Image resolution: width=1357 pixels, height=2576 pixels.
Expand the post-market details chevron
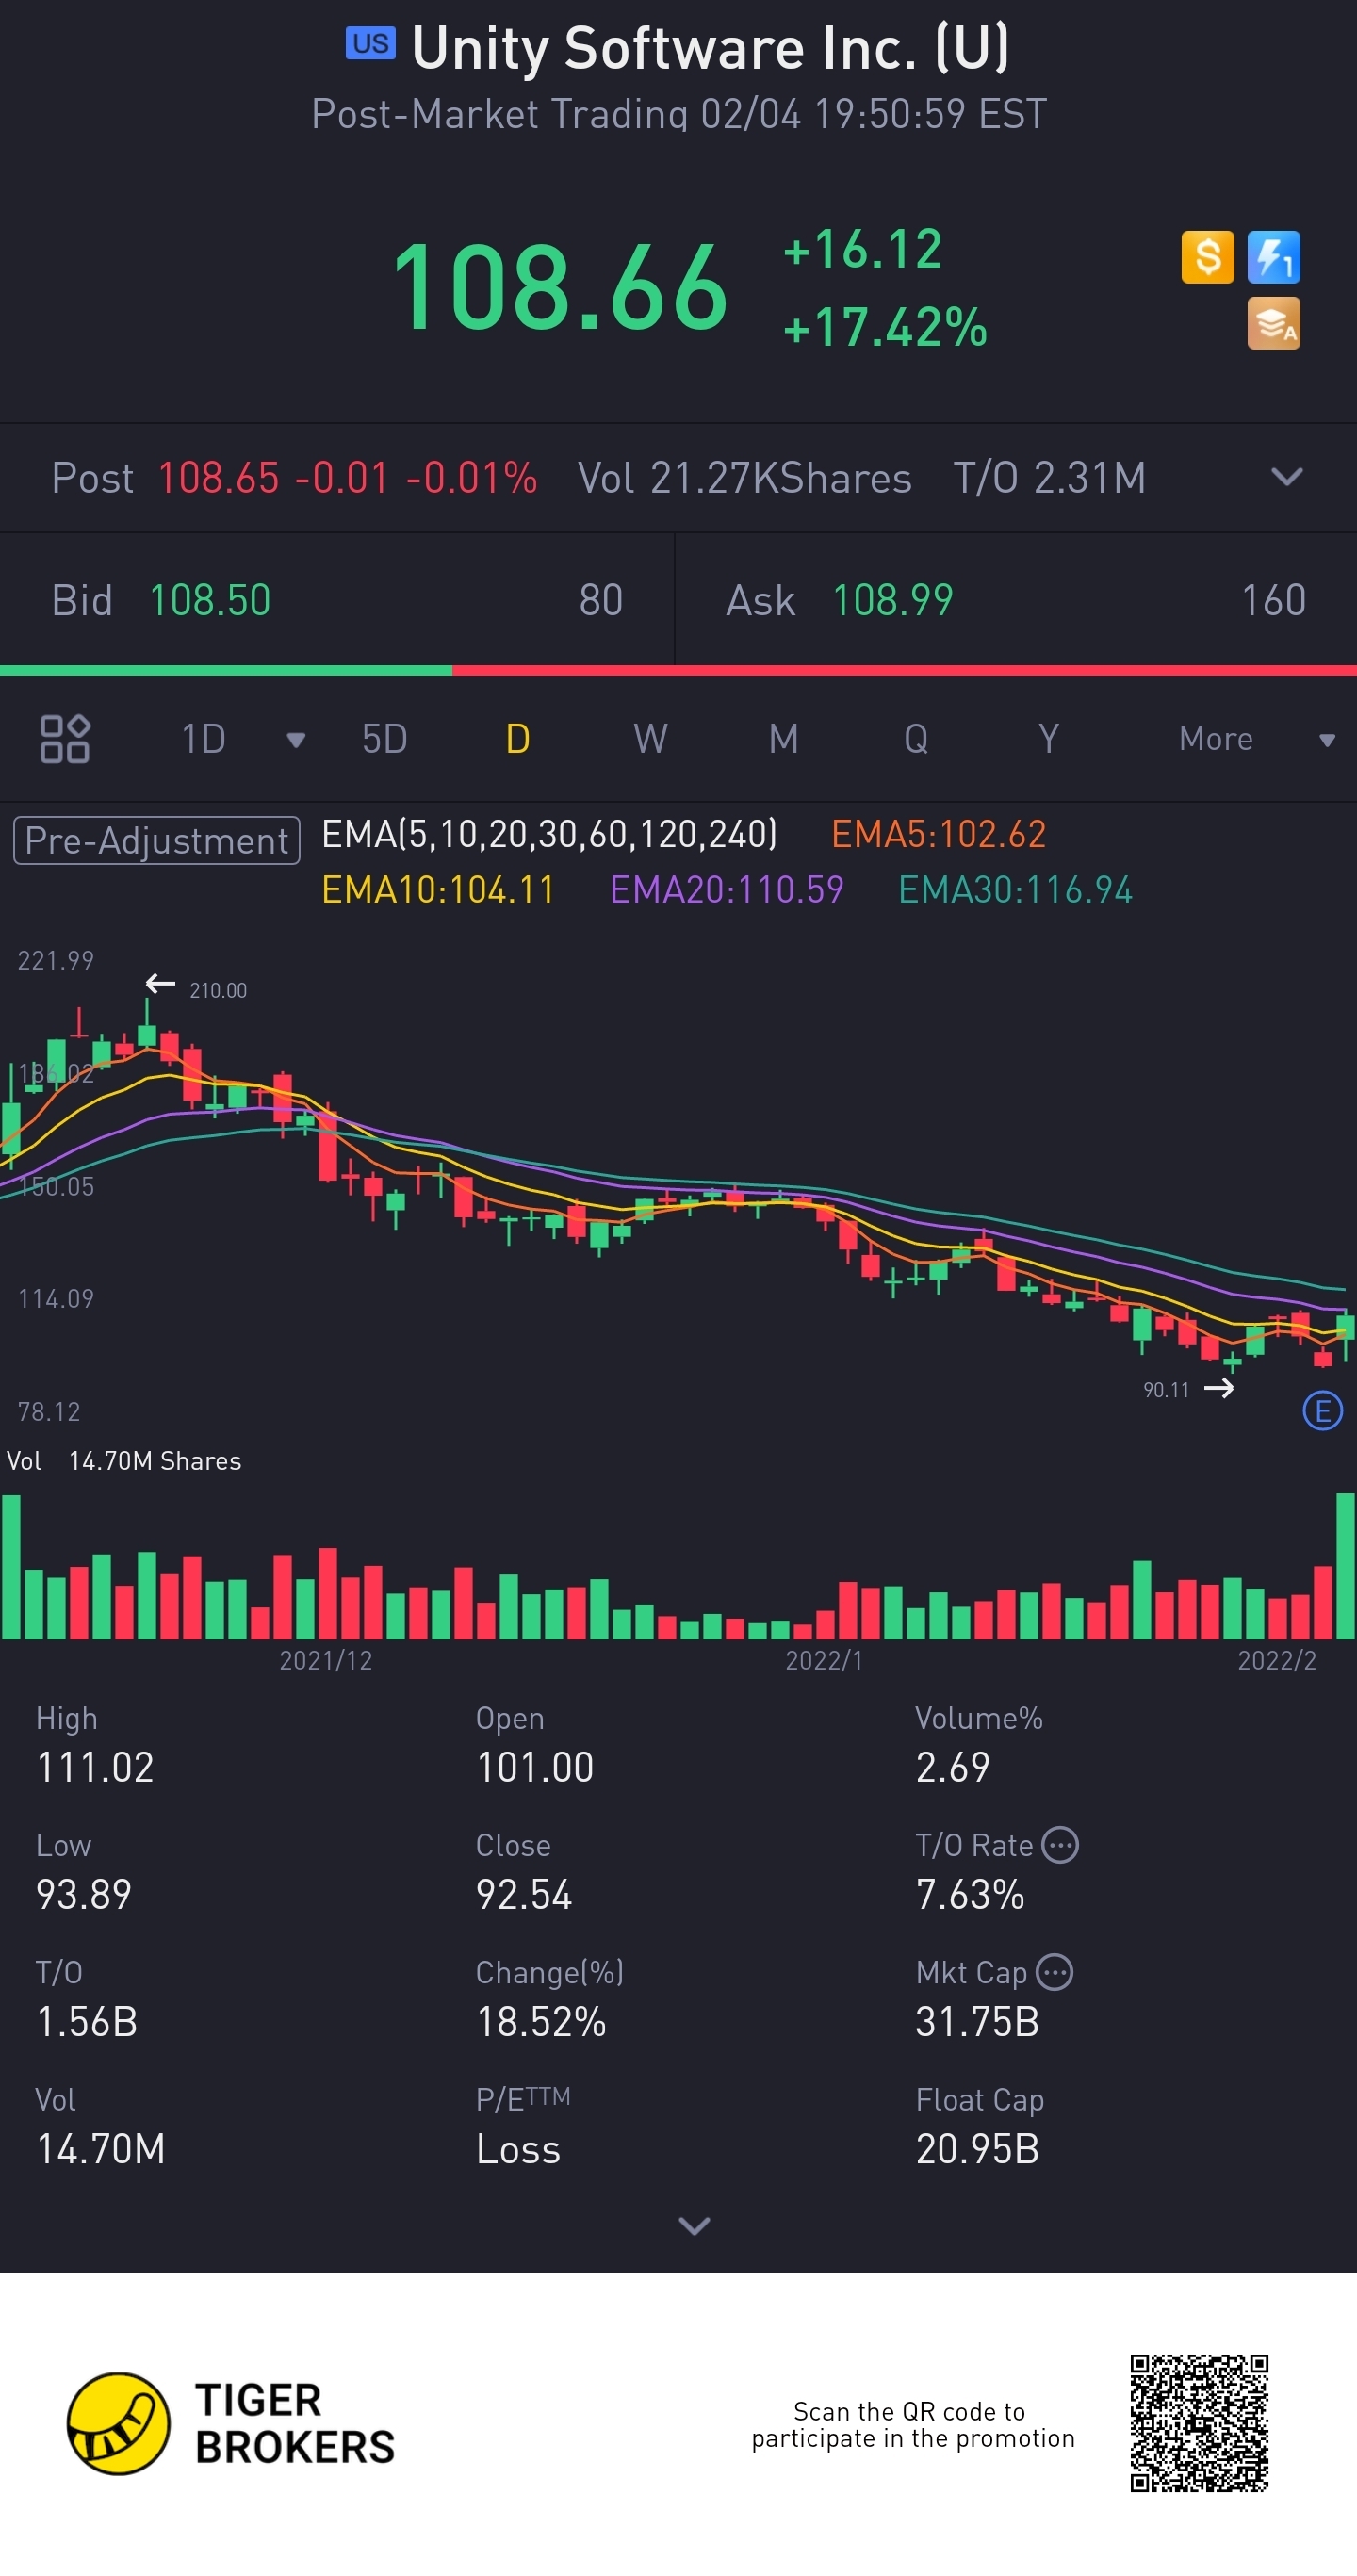pyautogui.click(x=1286, y=477)
